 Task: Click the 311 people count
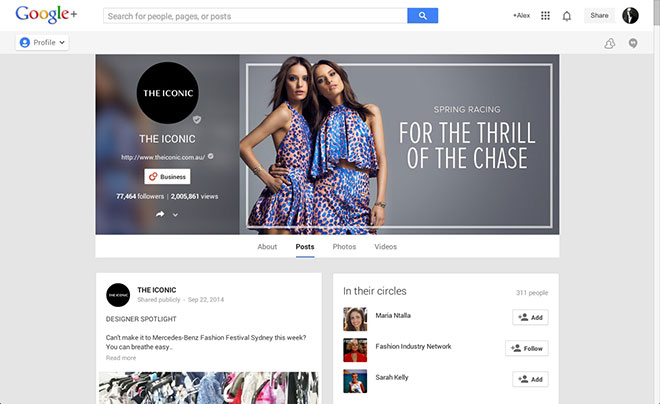click(x=532, y=292)
